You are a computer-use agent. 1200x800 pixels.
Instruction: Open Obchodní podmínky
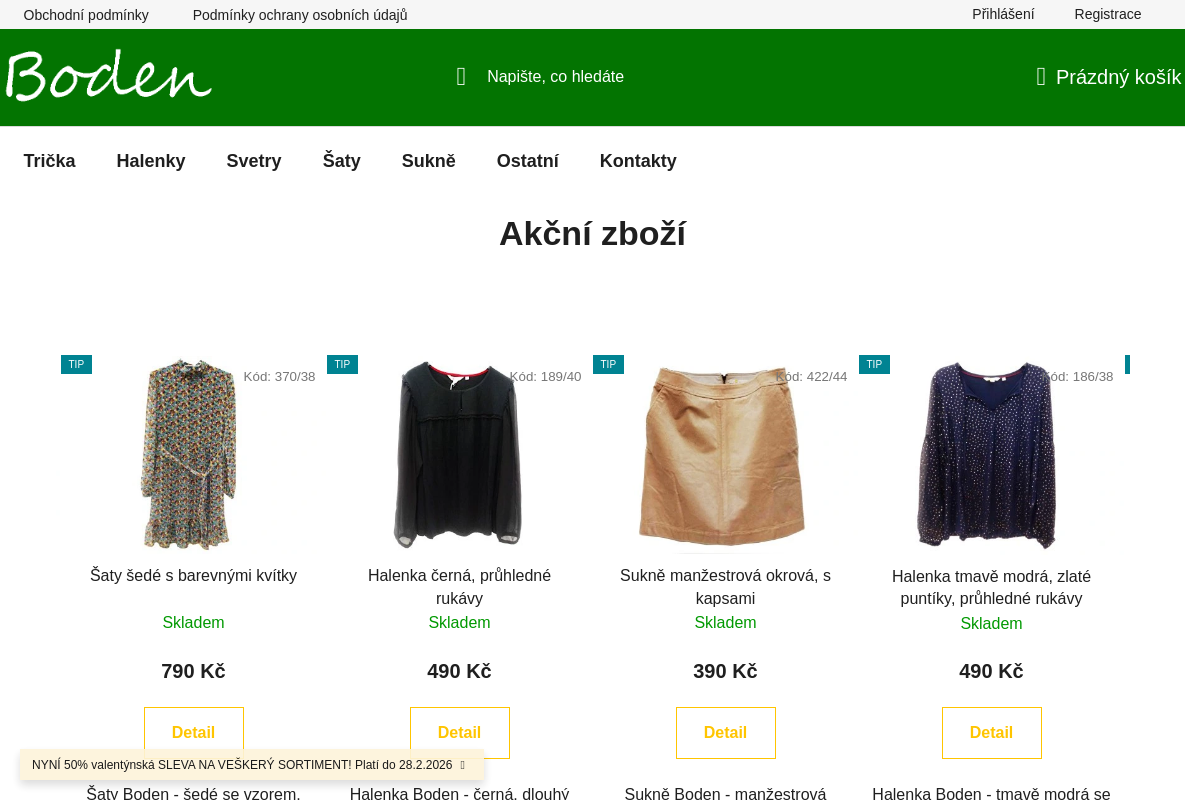point(85,14)
